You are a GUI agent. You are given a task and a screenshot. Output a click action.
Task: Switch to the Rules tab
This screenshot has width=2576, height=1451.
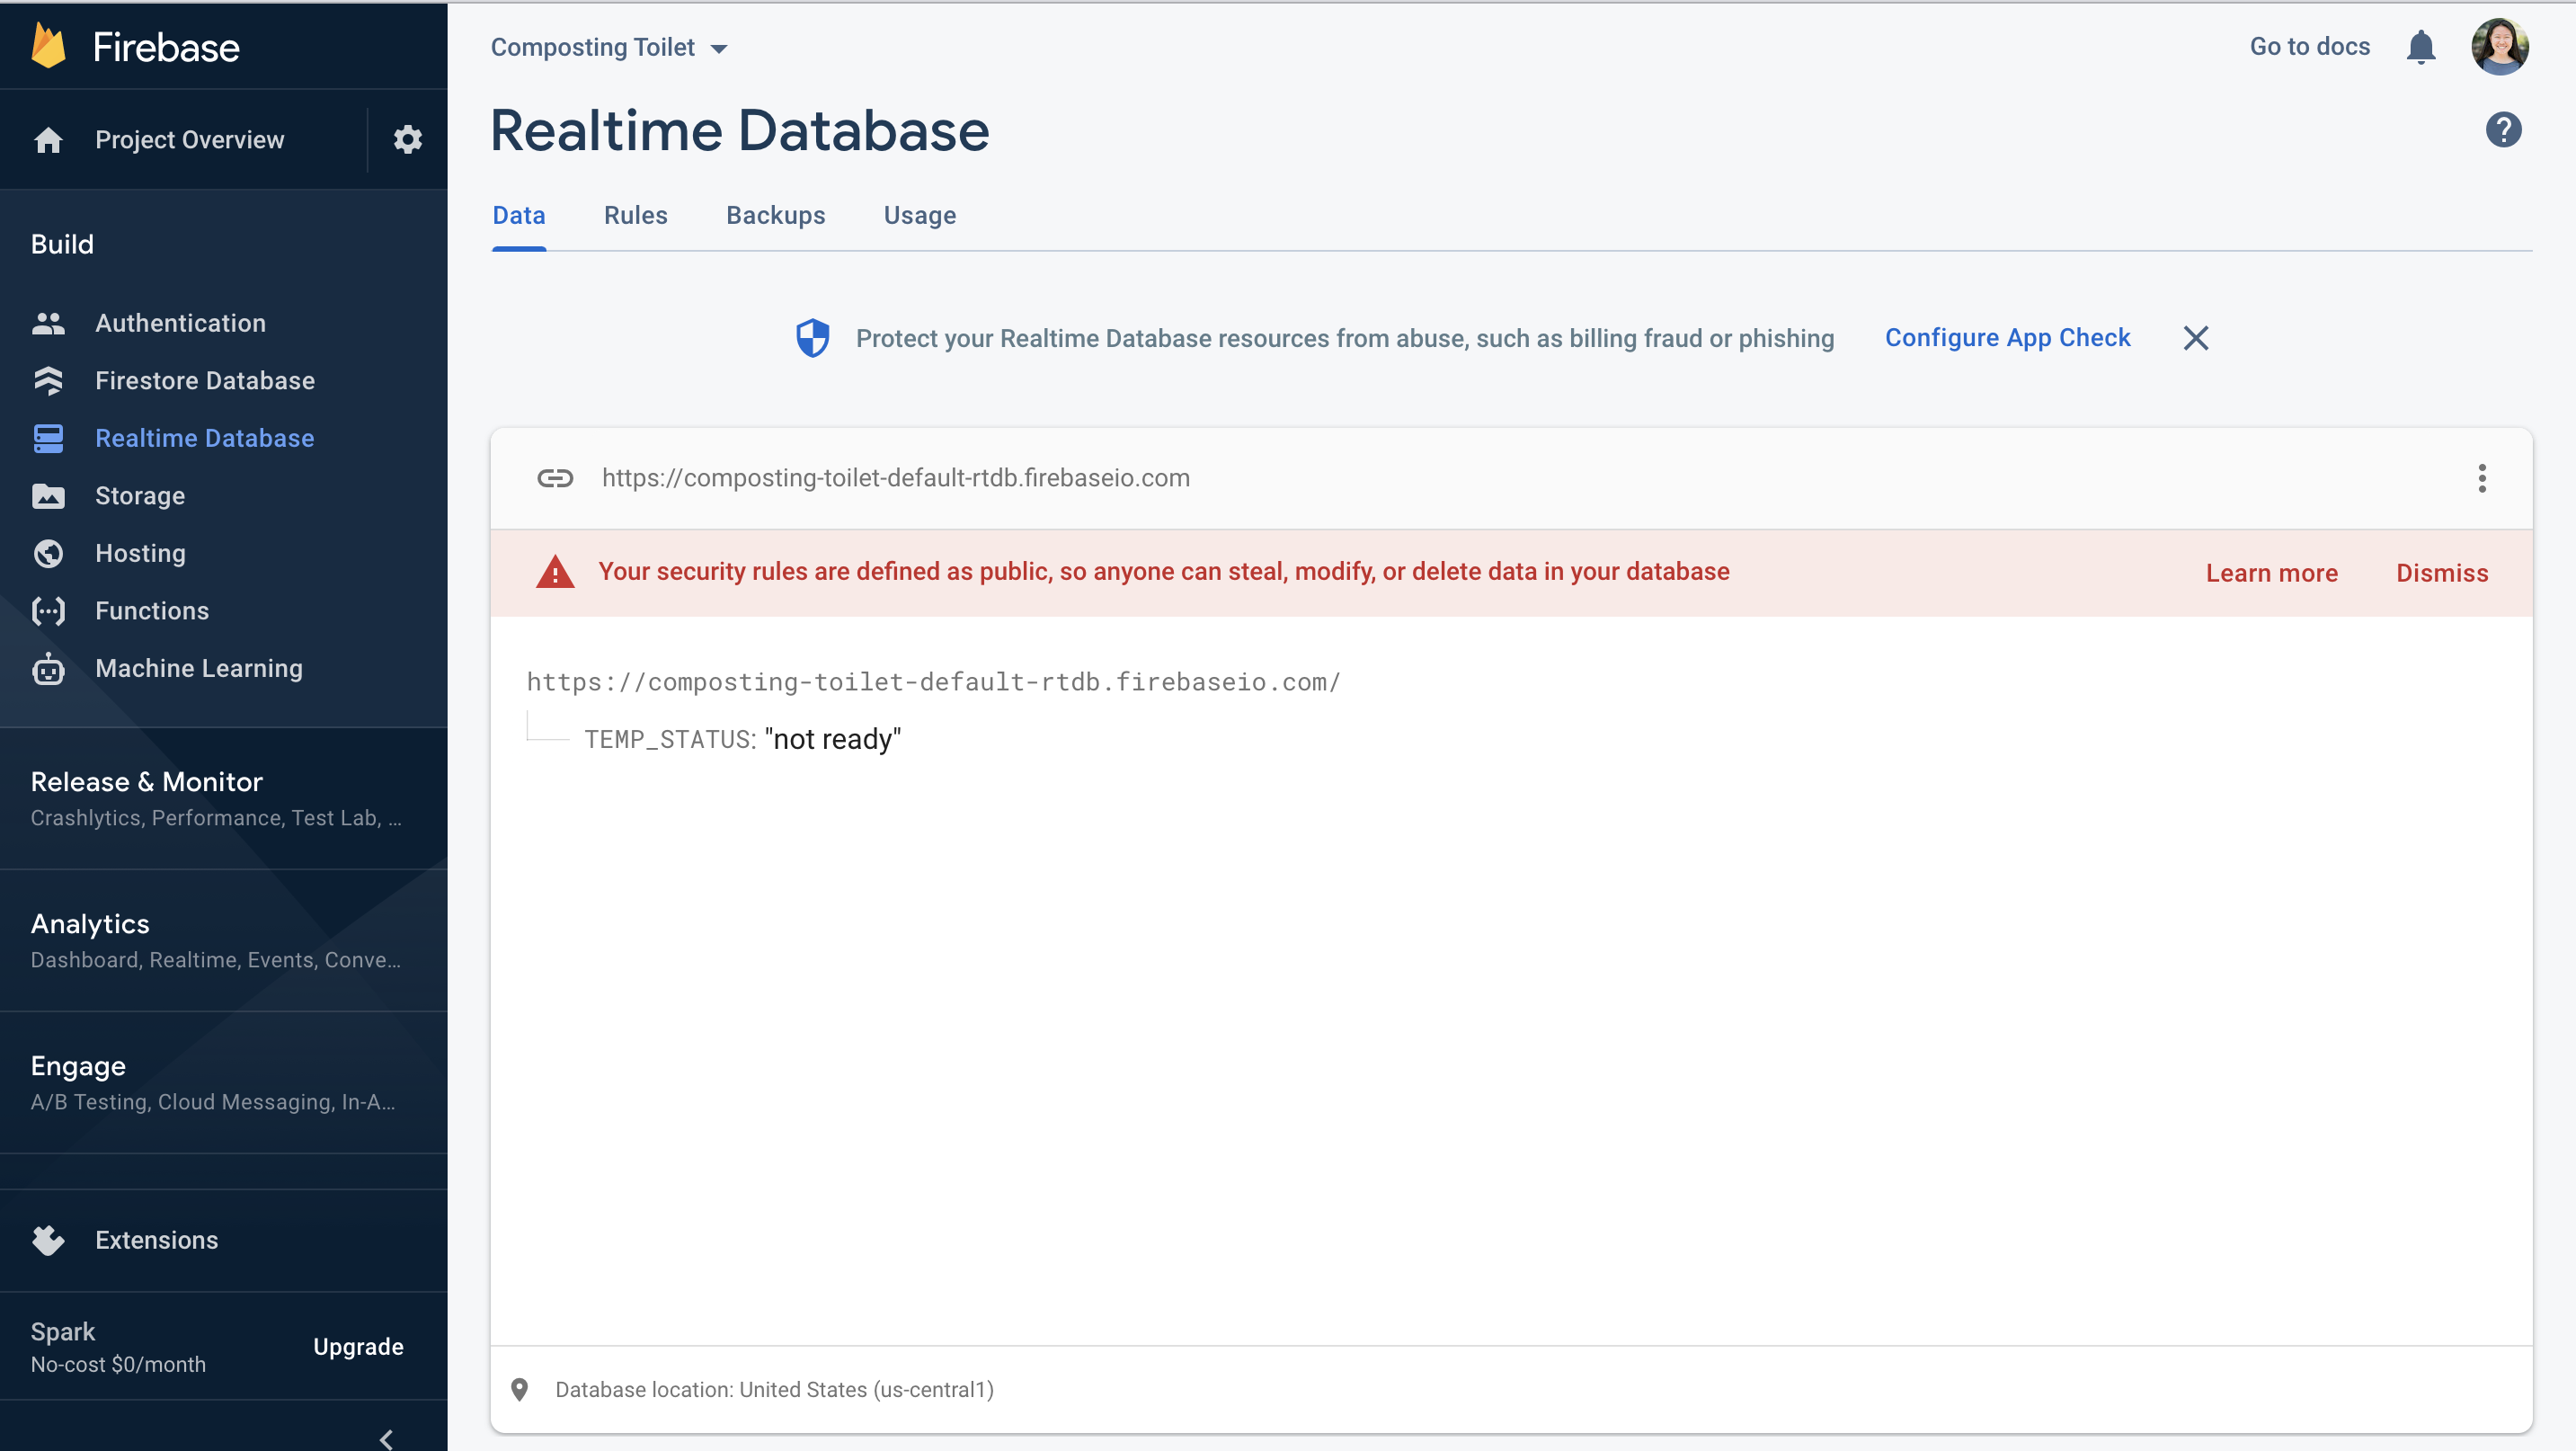click(636, 216)
